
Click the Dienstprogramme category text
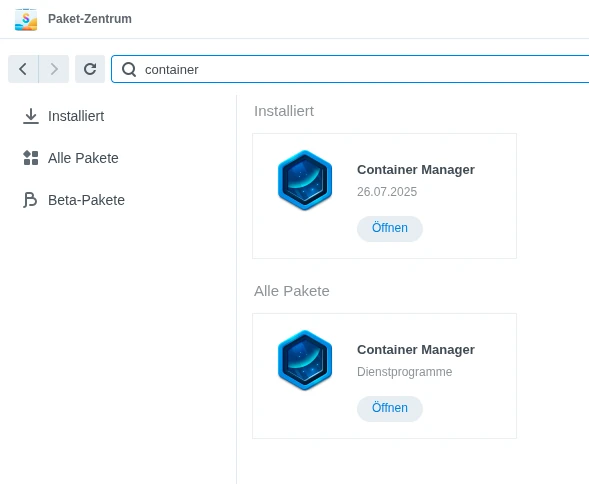(x=405, y=372)
